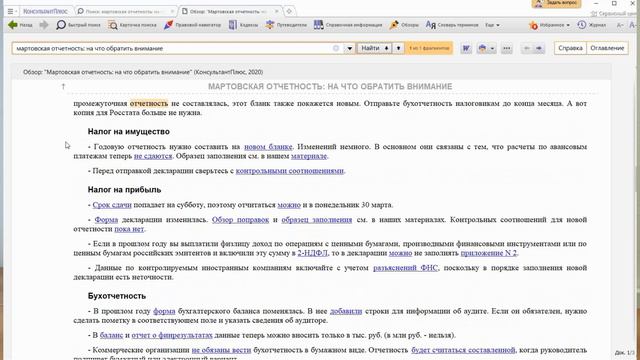
Task: Close the Обзор document tab
Action: tap(276, 11)
